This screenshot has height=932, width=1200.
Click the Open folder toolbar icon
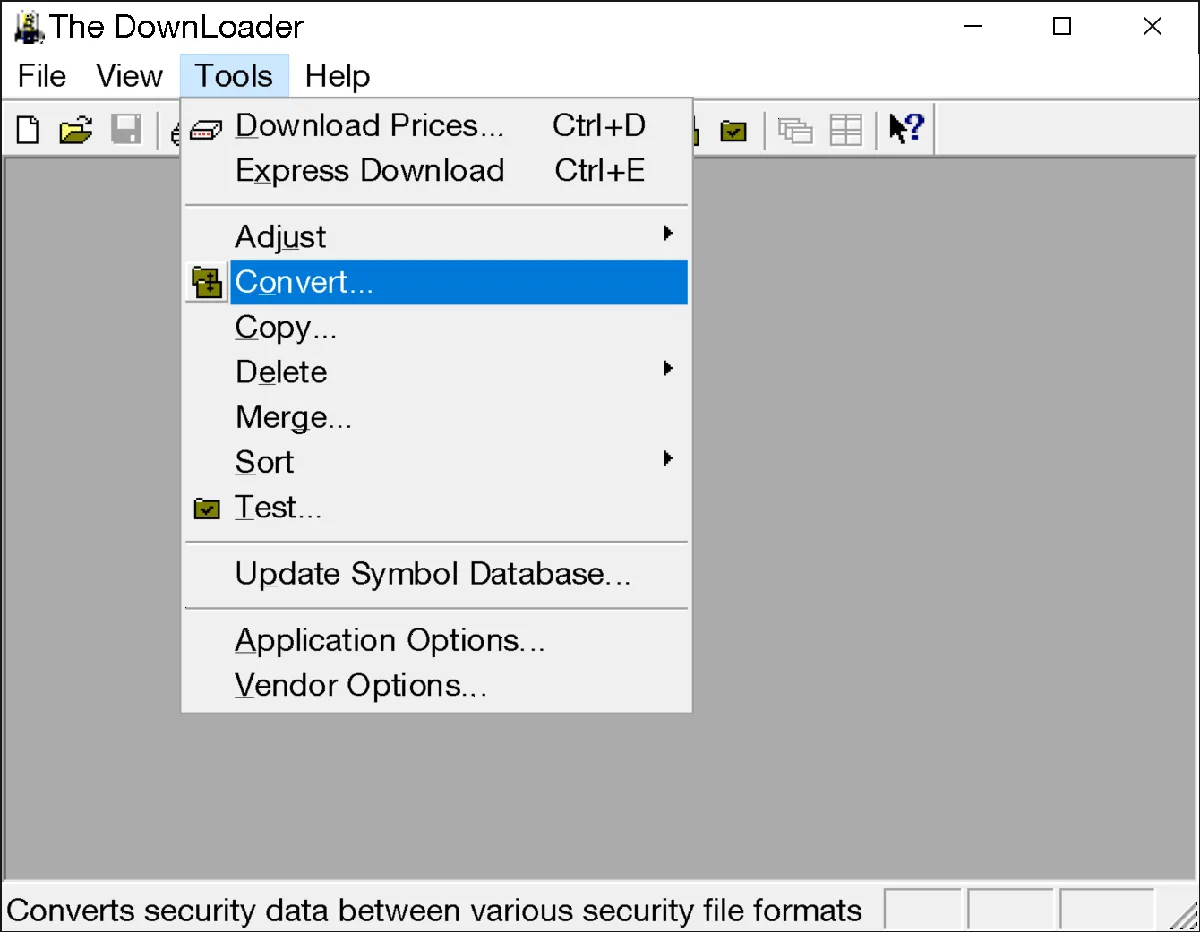click(x=75, y=130)
